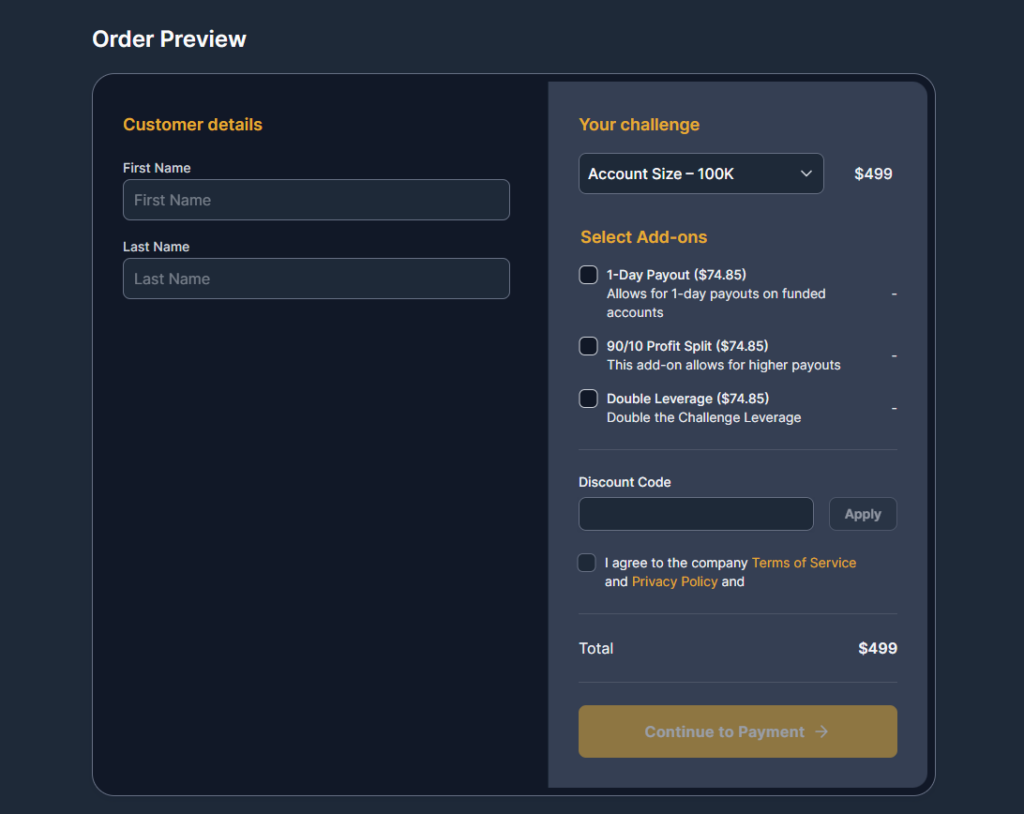
Task: Click into the First Name field
Action: (x=316, y=200)
